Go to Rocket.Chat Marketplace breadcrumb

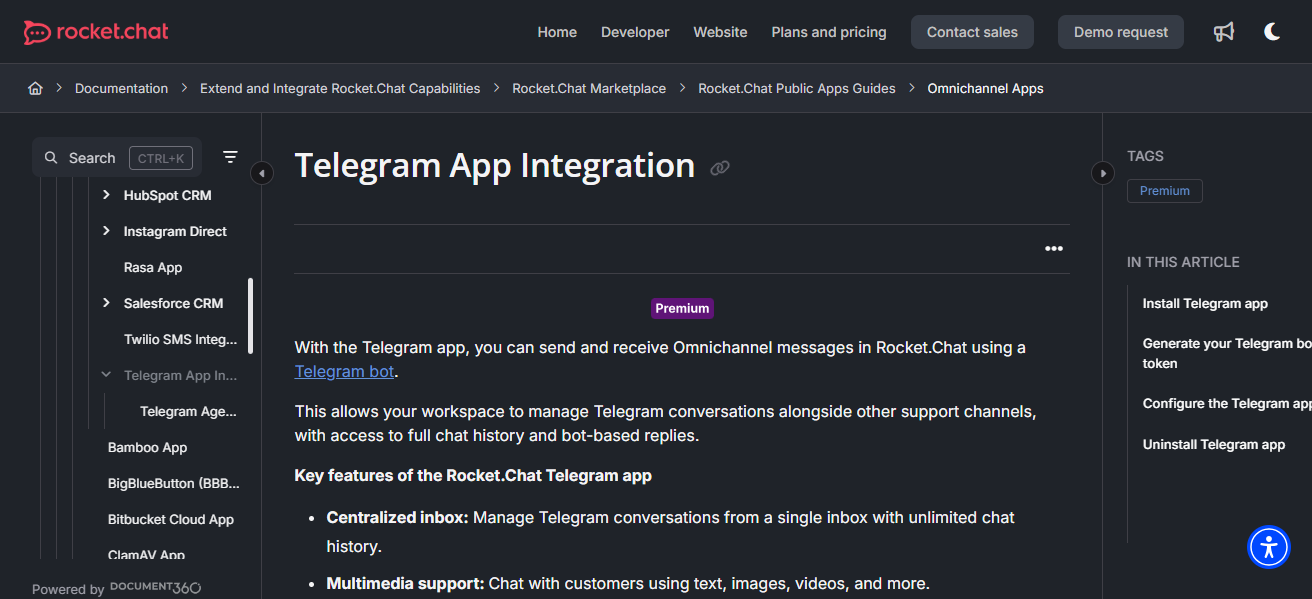(589, 88)
